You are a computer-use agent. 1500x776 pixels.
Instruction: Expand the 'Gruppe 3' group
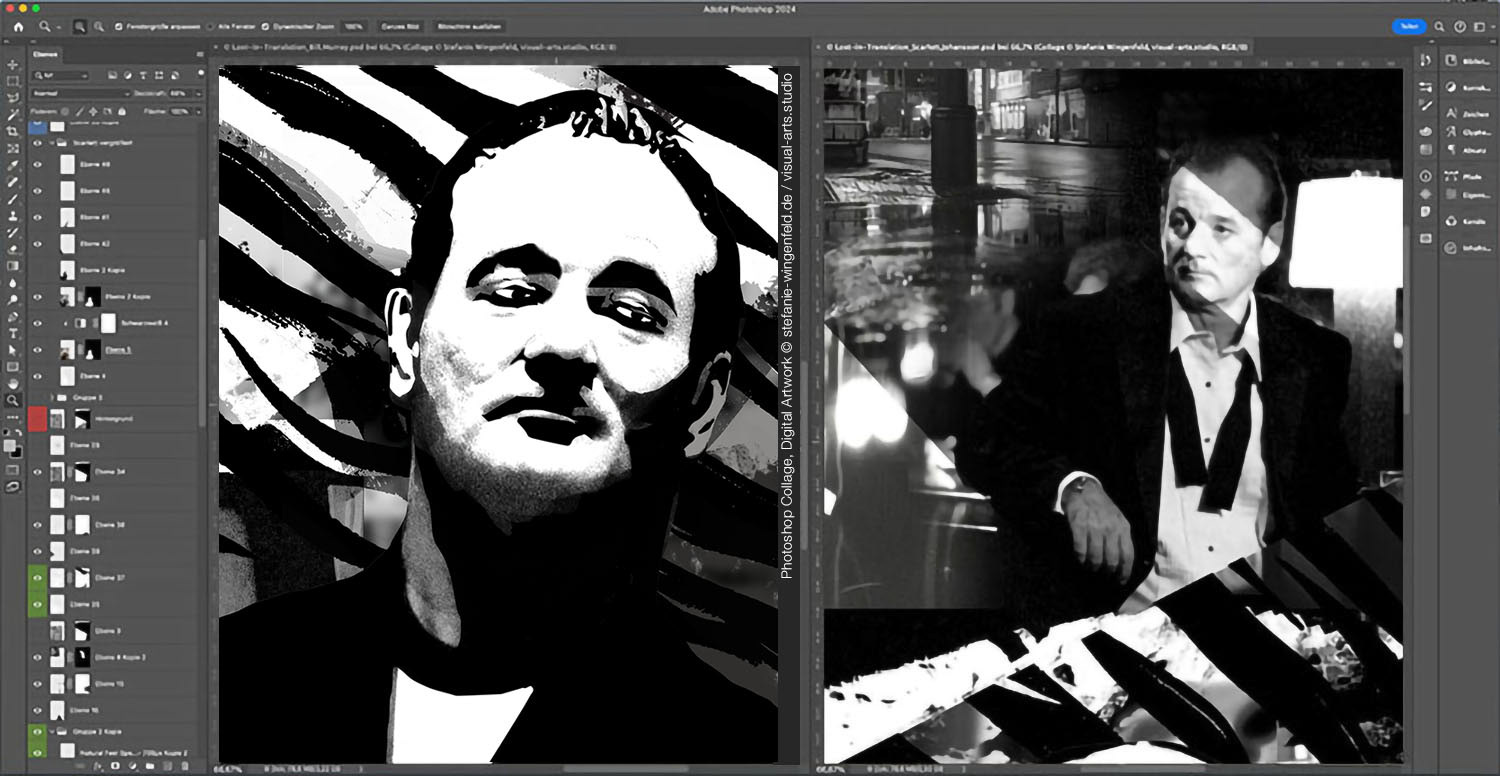point(51,397)
